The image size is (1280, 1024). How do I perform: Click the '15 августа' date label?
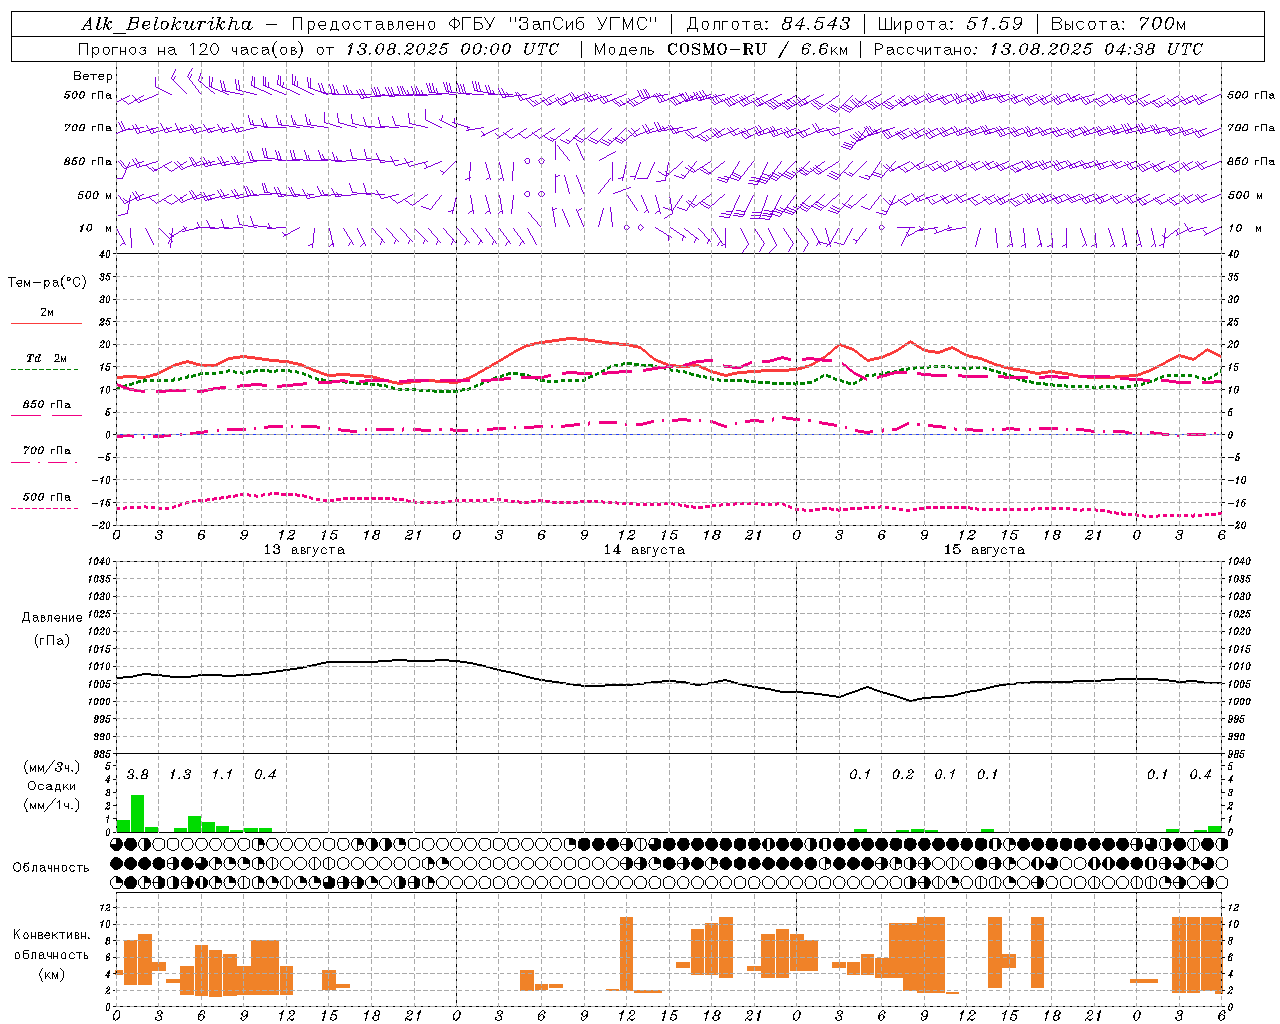(x=984, y=550)
